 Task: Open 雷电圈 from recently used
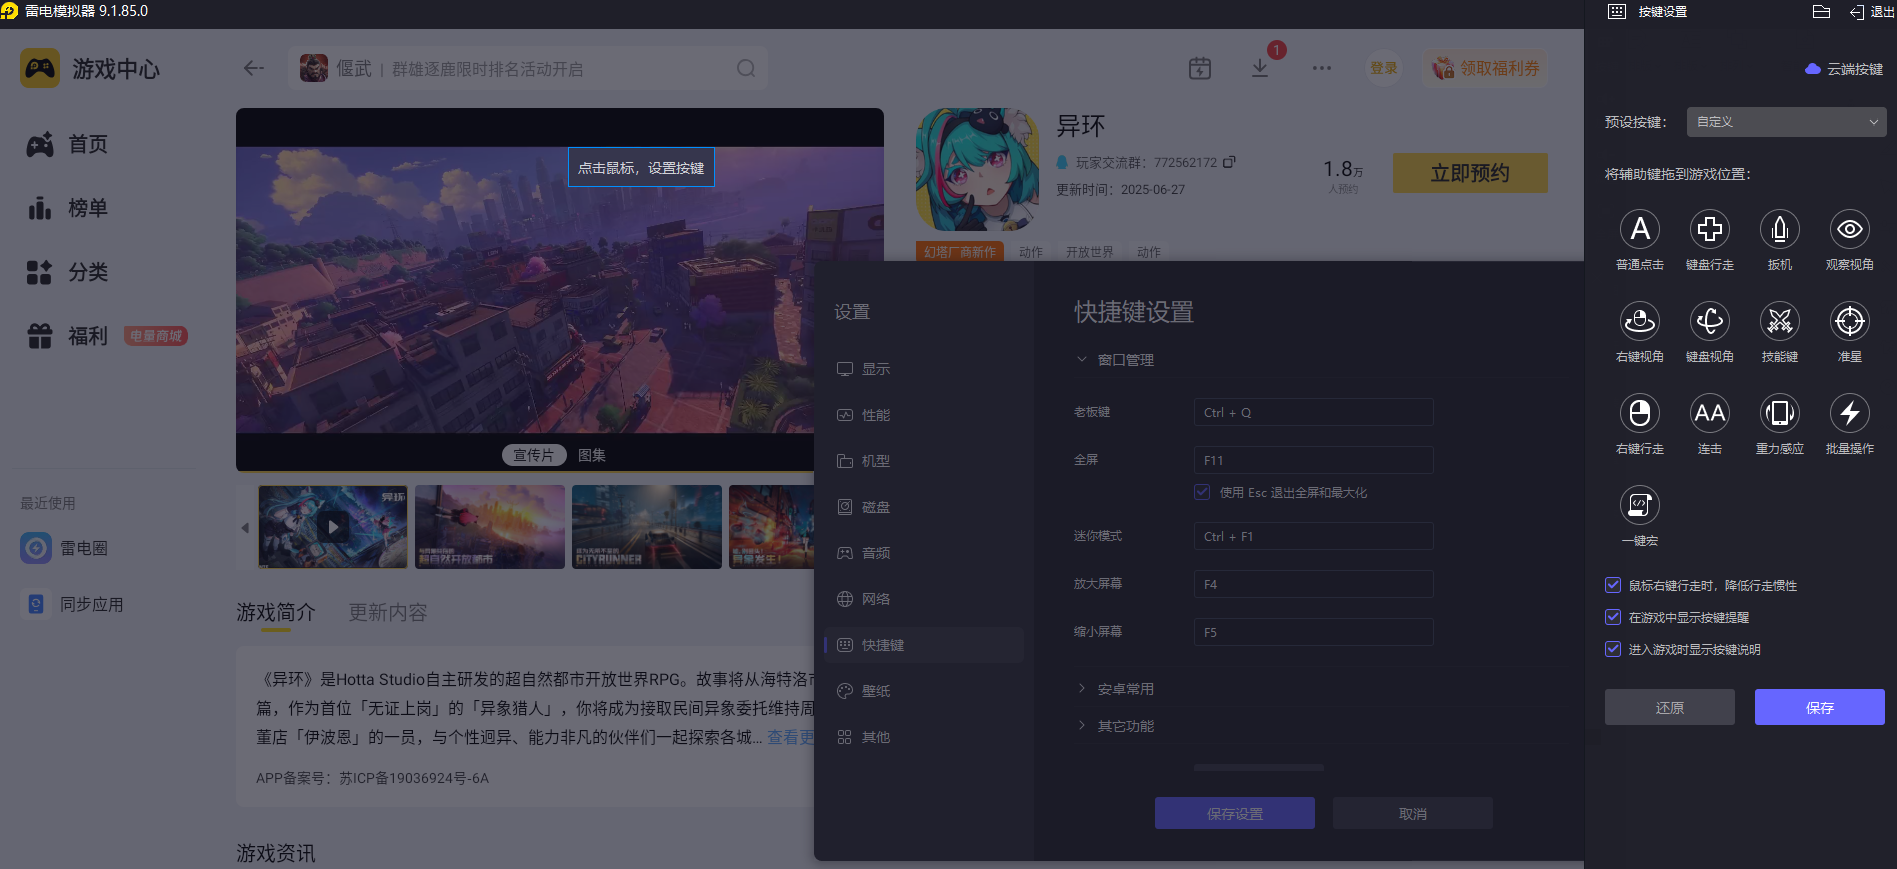coord(65,548)
